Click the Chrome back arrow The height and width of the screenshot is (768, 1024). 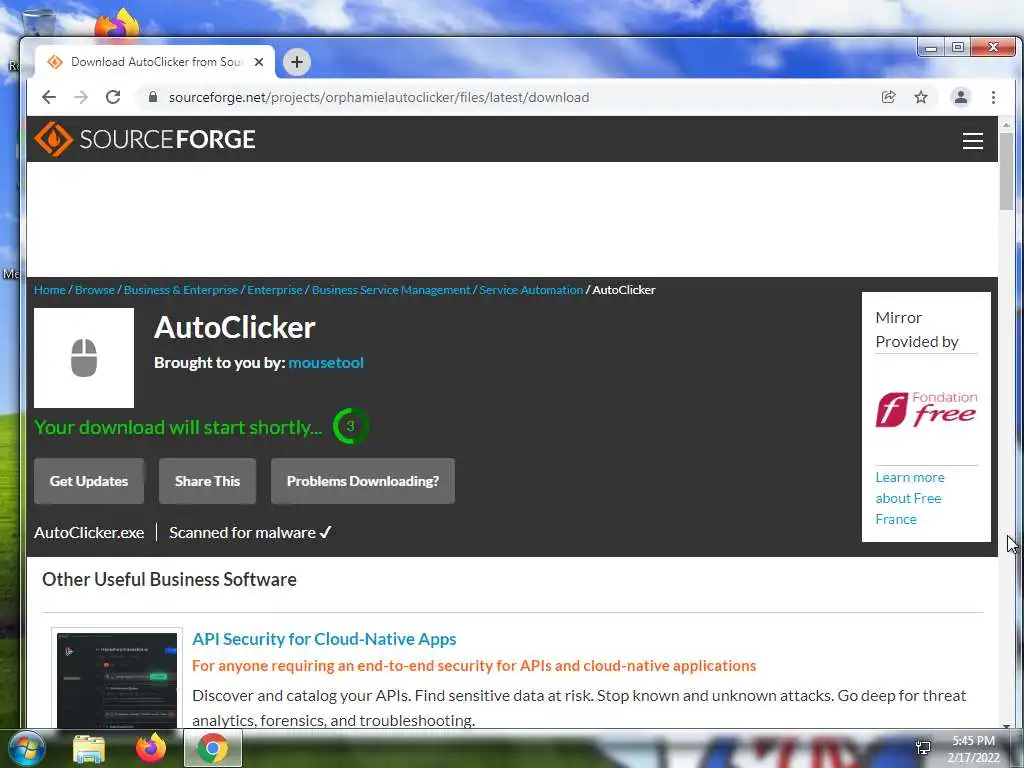(49, 97)
